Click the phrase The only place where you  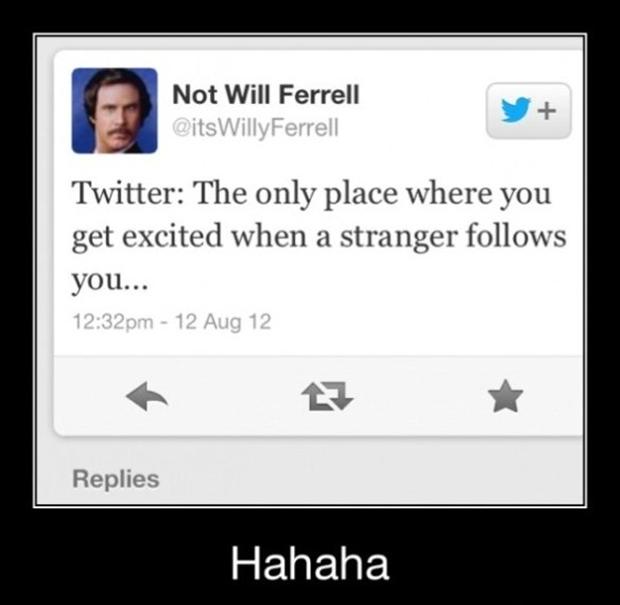[x=373, y=195]
